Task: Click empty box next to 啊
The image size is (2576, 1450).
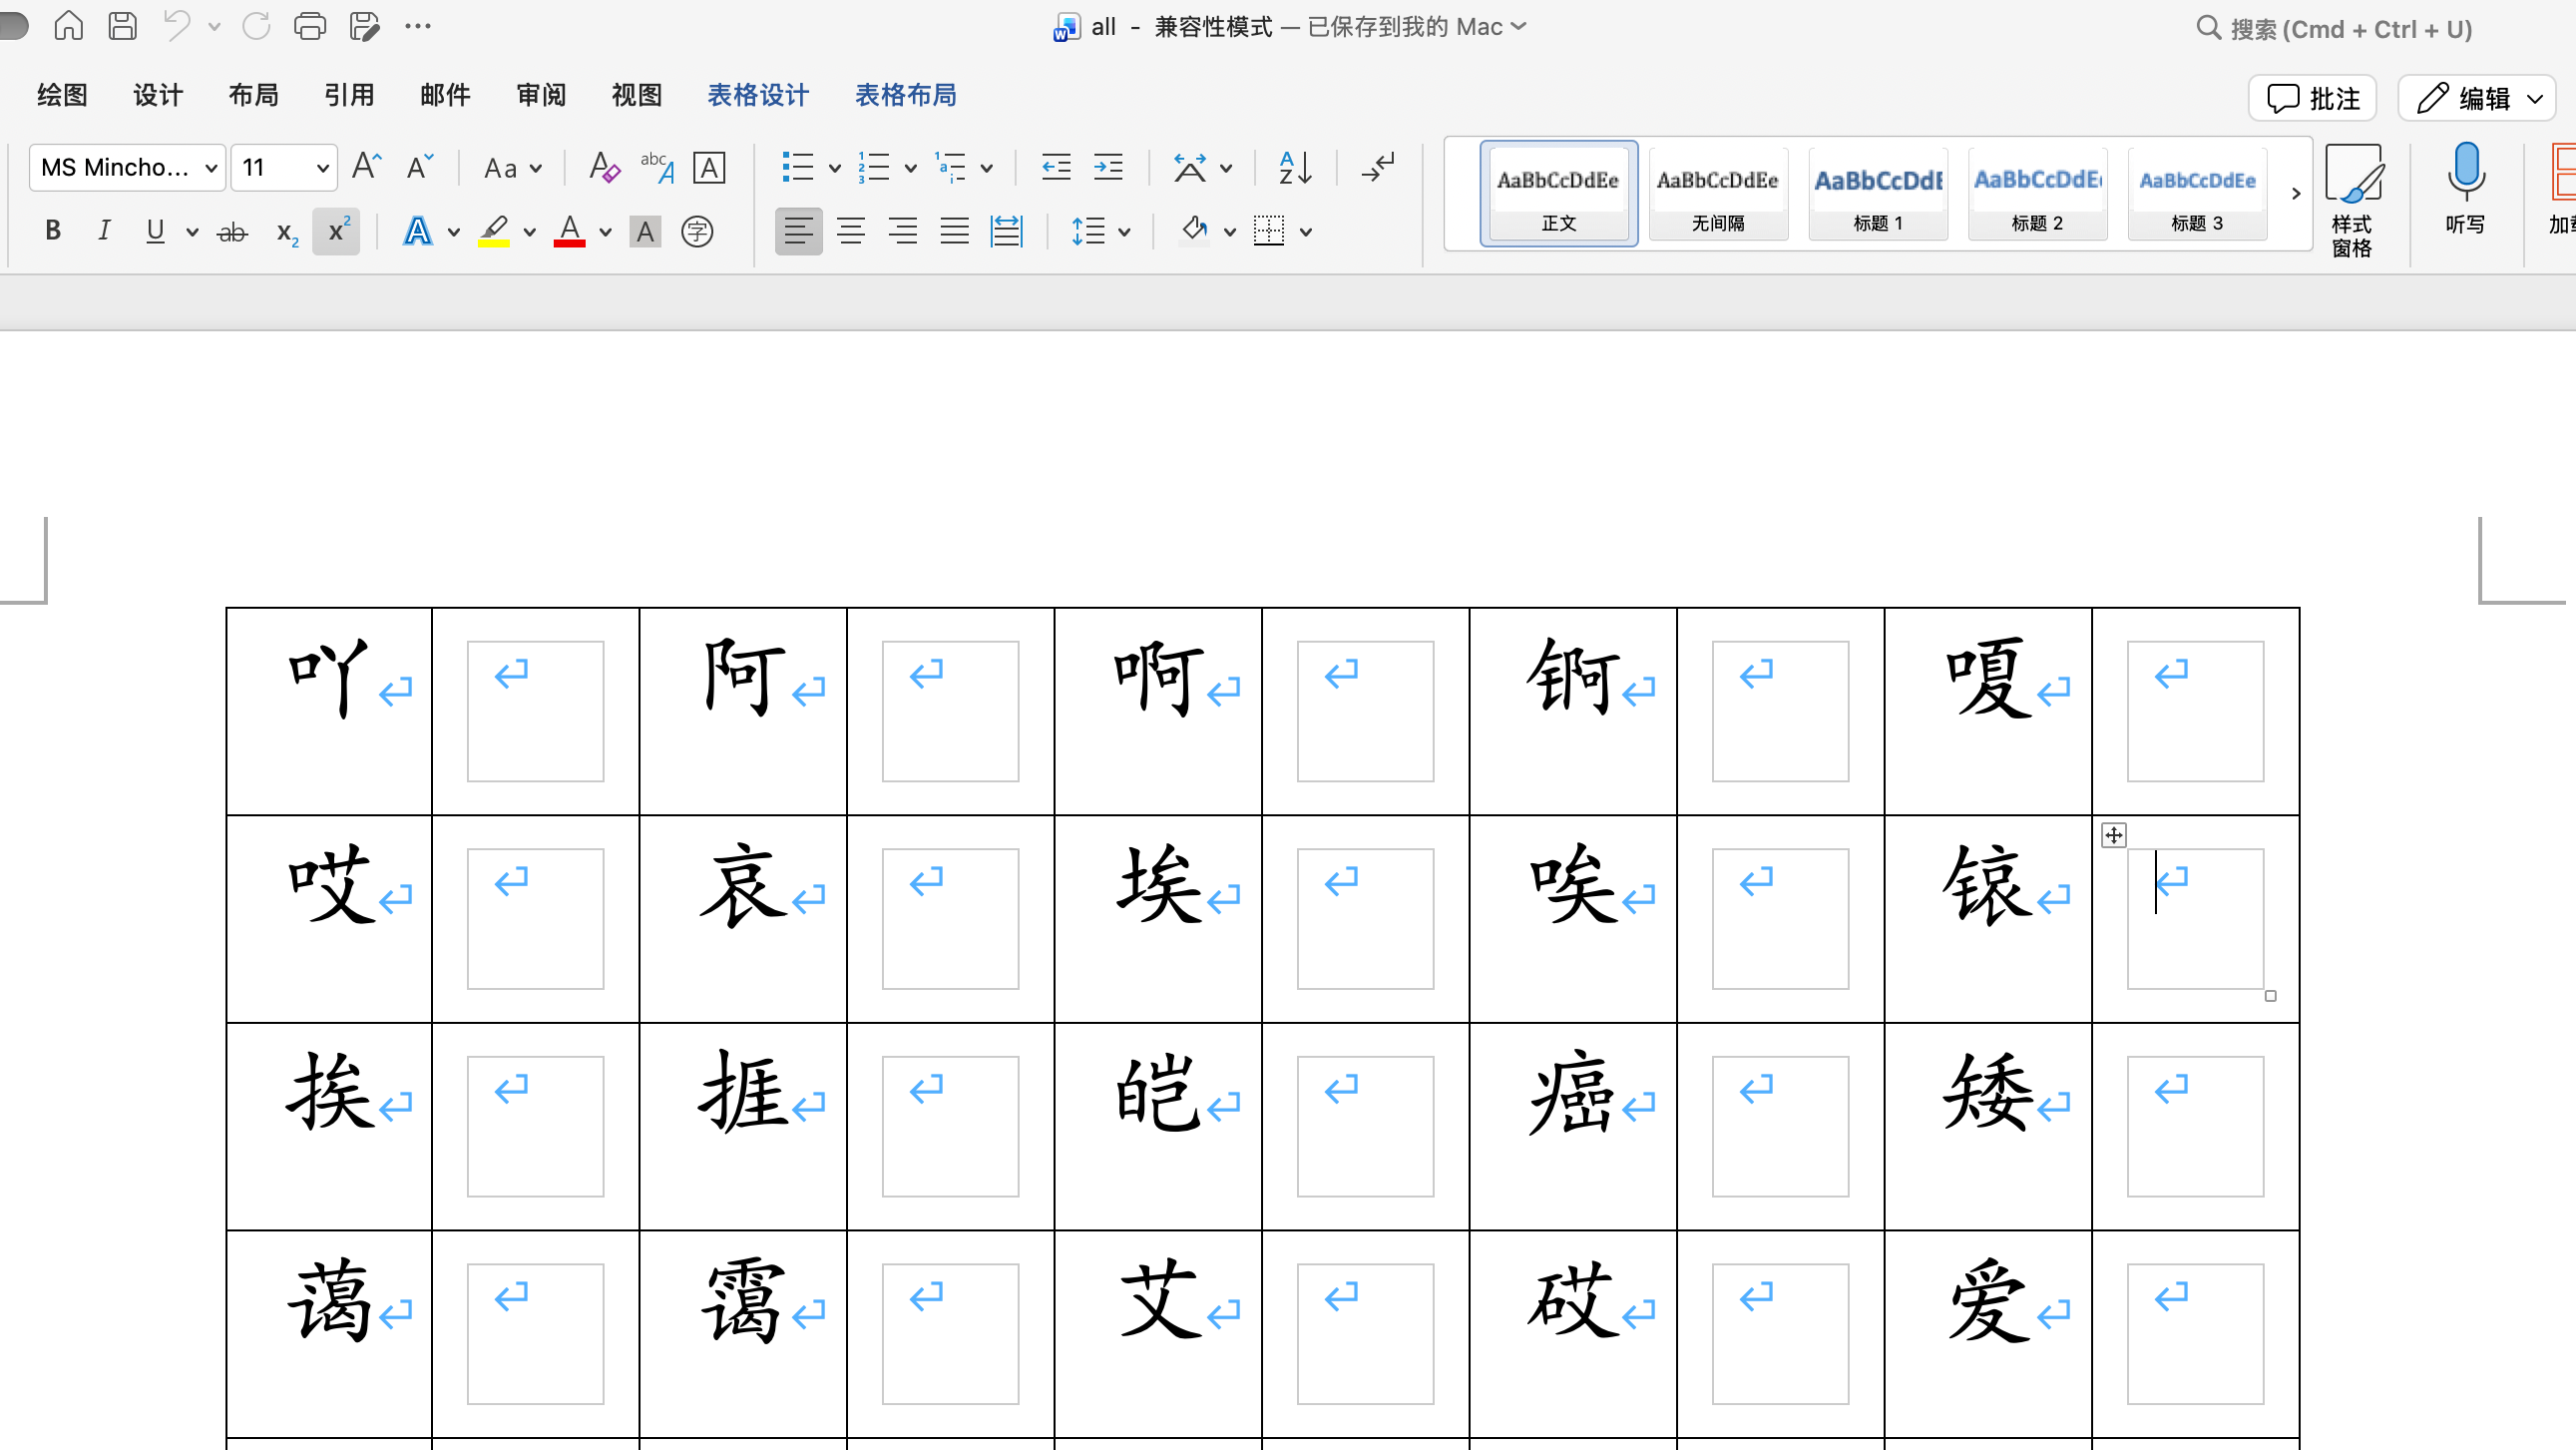Action: click(1365, 711)
